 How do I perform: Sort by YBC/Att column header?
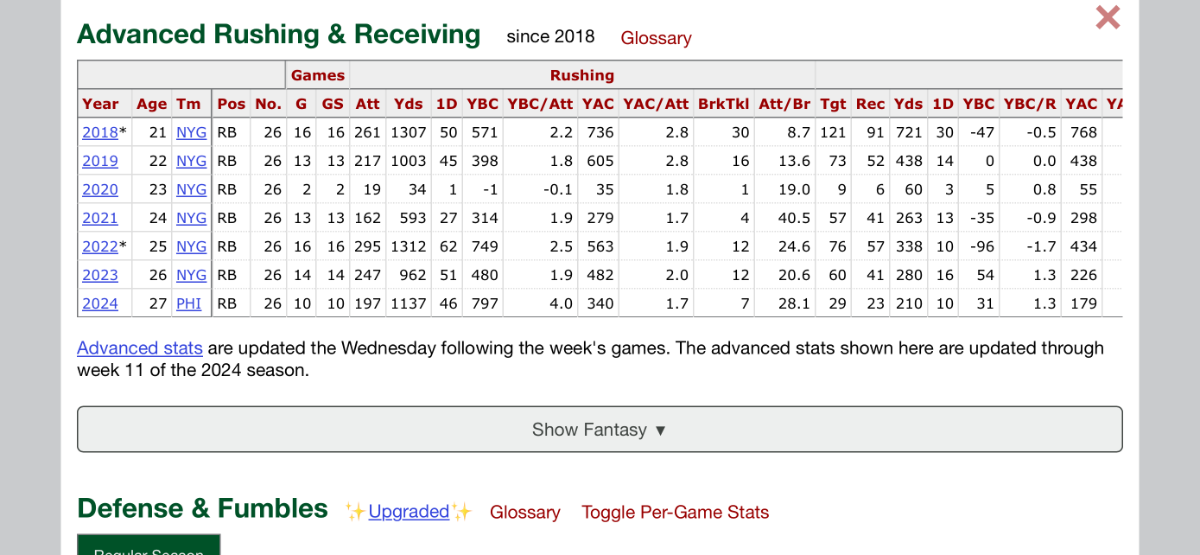(x=539, y=104)
